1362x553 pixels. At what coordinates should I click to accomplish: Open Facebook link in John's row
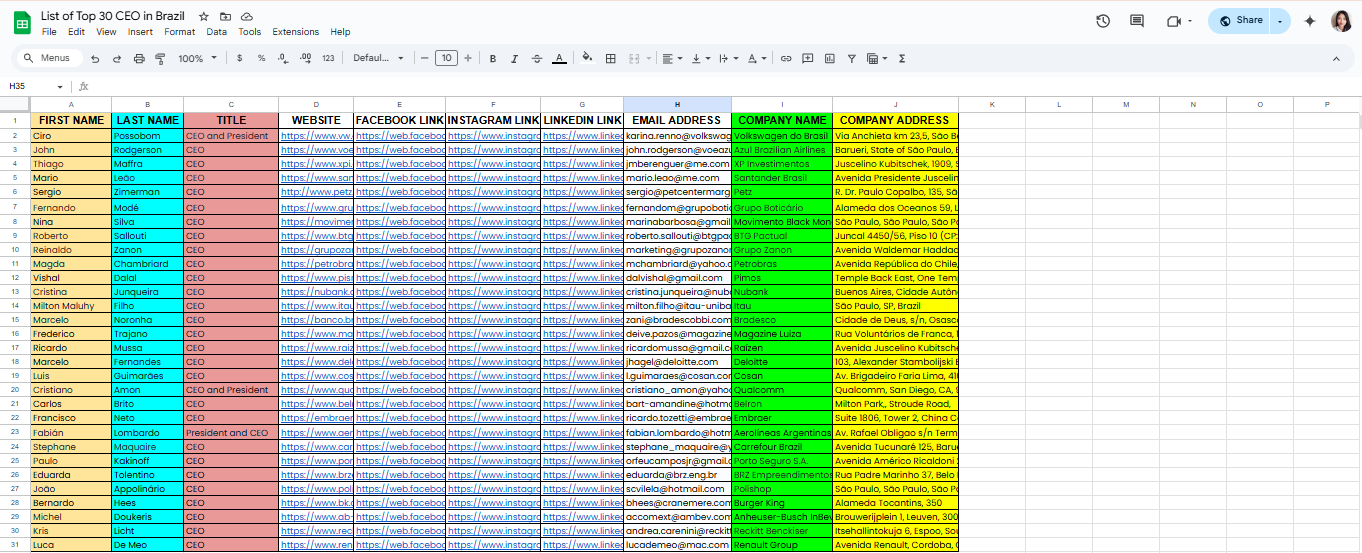(x=400, y=150)
